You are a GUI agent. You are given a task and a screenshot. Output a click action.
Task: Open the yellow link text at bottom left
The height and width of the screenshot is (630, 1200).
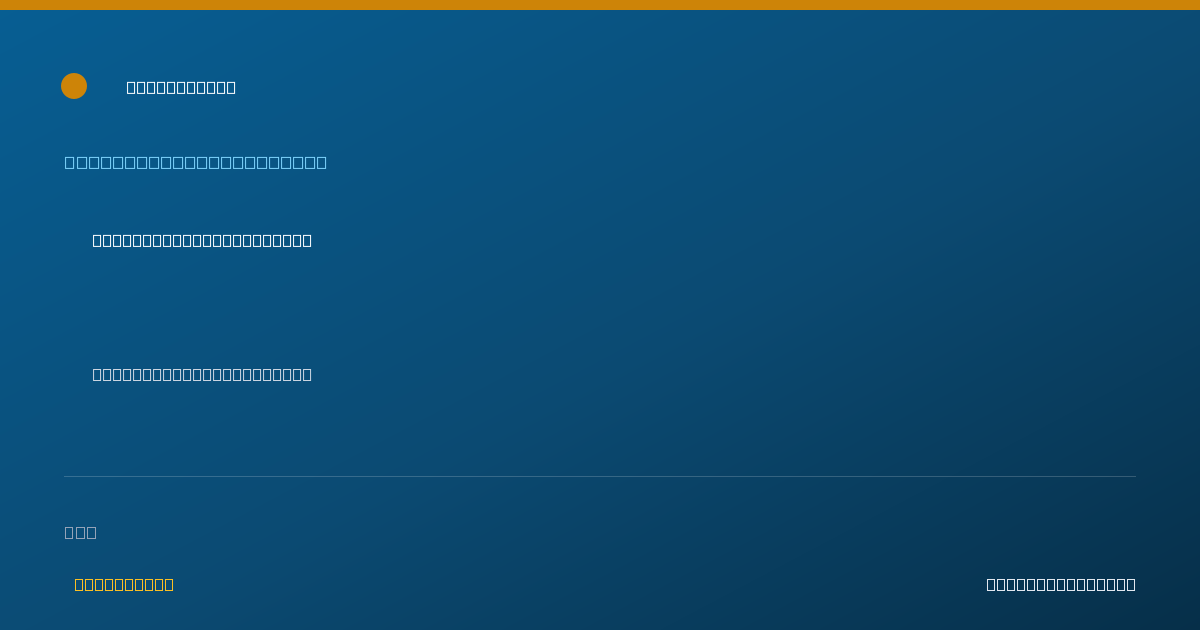tap(124, 584)
